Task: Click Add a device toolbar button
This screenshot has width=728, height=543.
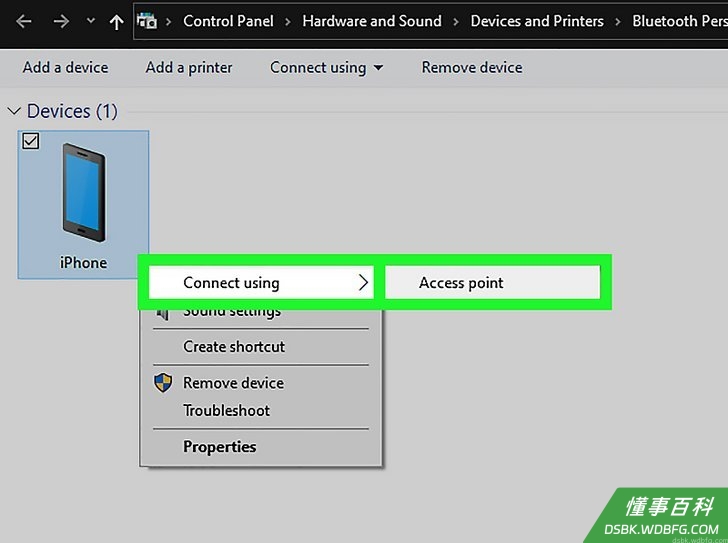Action: (x=65, y=67)
